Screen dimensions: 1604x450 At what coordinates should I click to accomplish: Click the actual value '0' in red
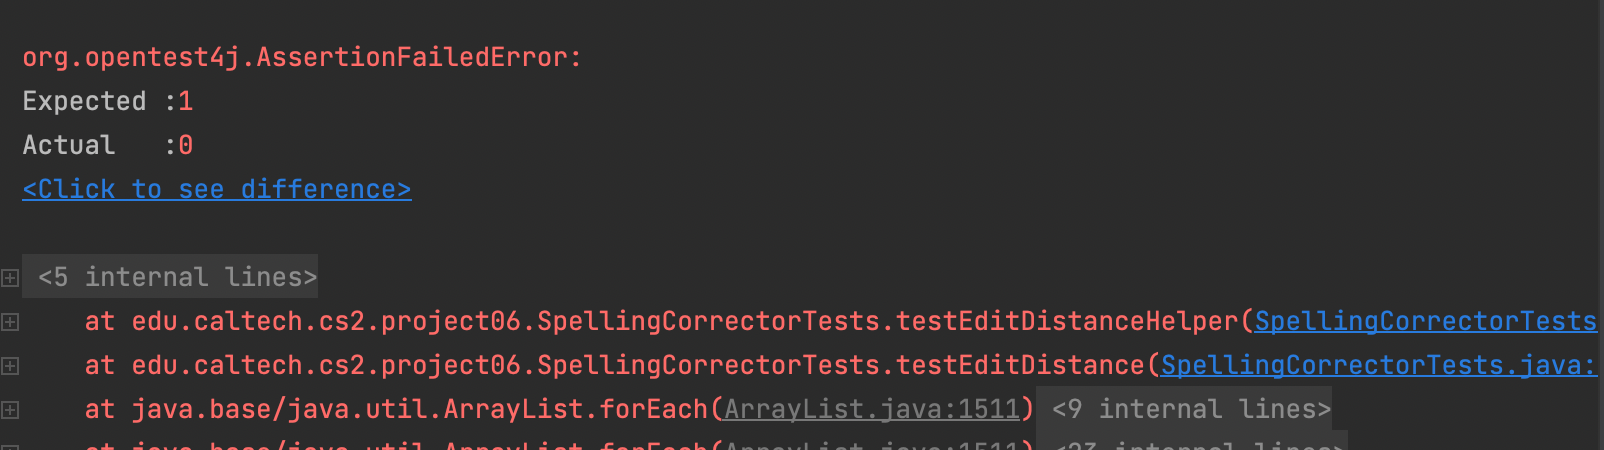pyautogui.click(x=186, y=145)
